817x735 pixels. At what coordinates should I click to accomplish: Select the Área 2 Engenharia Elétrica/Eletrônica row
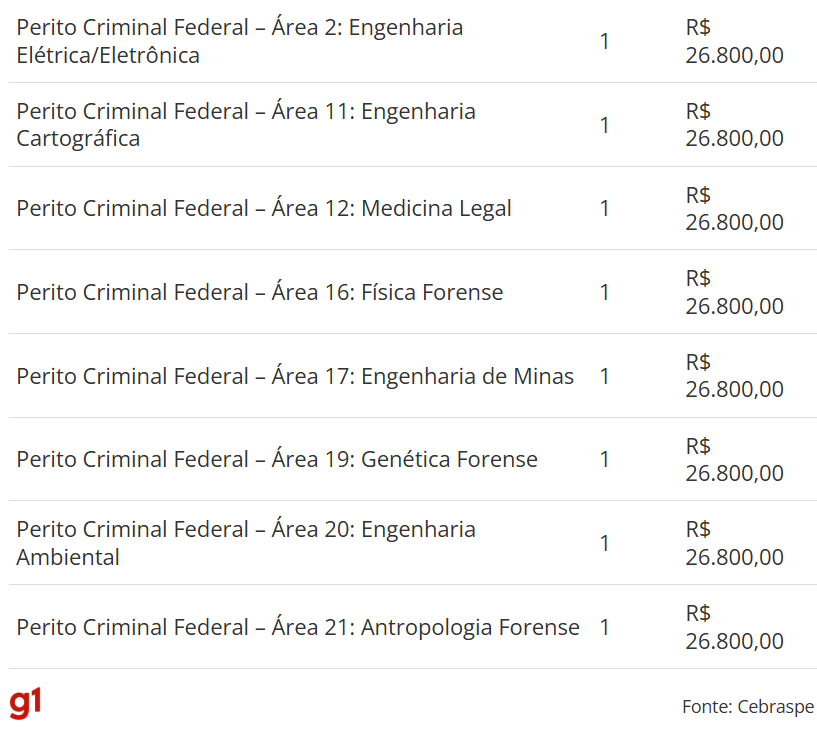click(x=413, y=41)
